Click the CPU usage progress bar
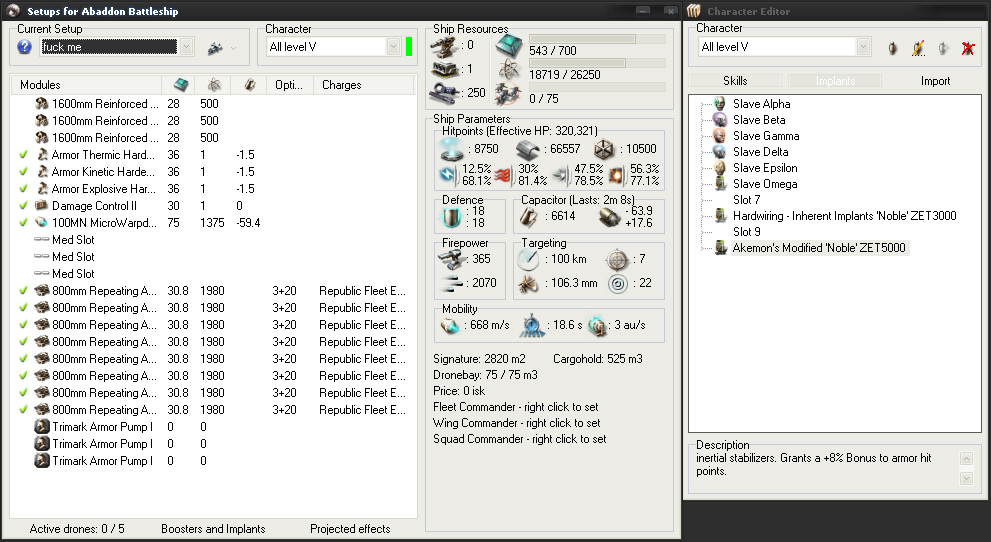This screenshot has width=991, height=542. point(597,39)
